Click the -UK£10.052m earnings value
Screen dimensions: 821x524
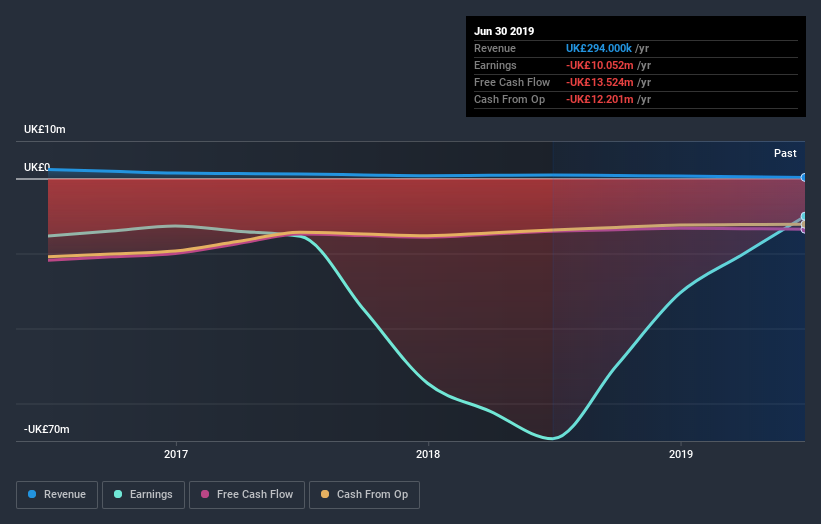600,65
